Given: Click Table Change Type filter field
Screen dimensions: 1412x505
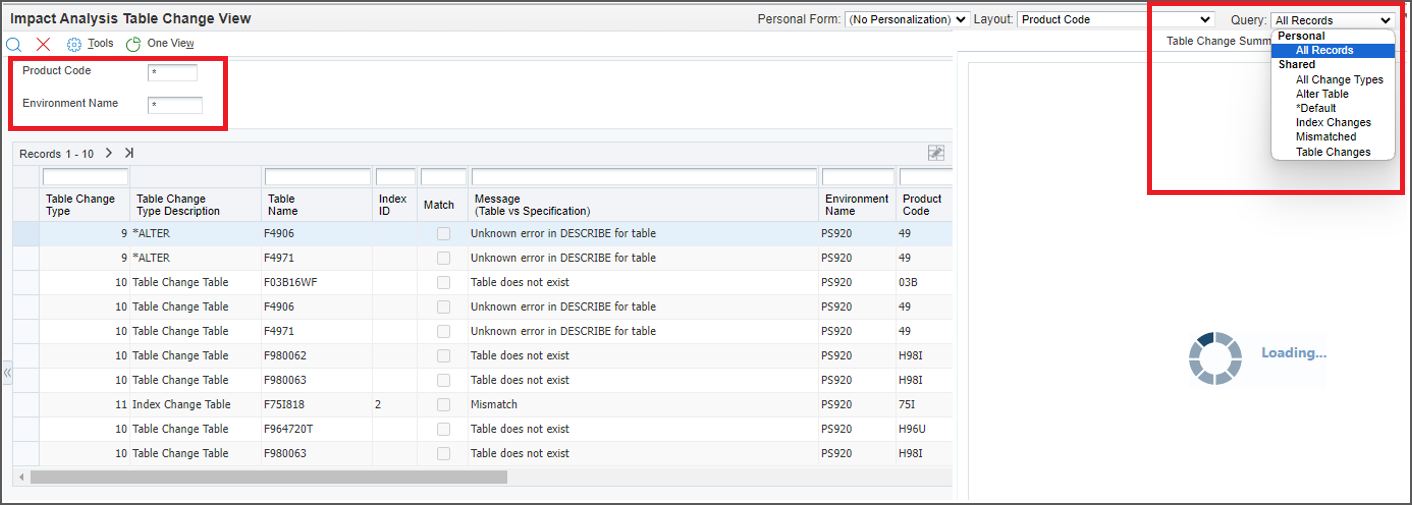Looking at the screenshot, I should point(85,177).
